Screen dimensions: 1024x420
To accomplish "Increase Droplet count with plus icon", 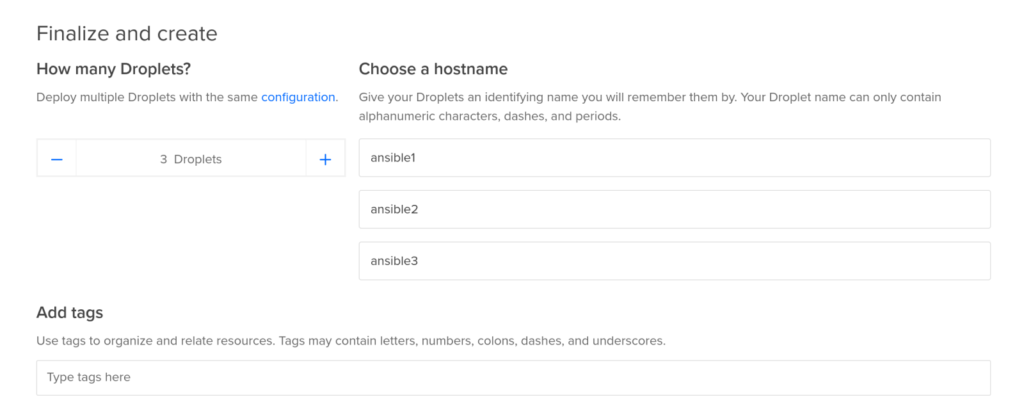I will (x=325, y=159).
